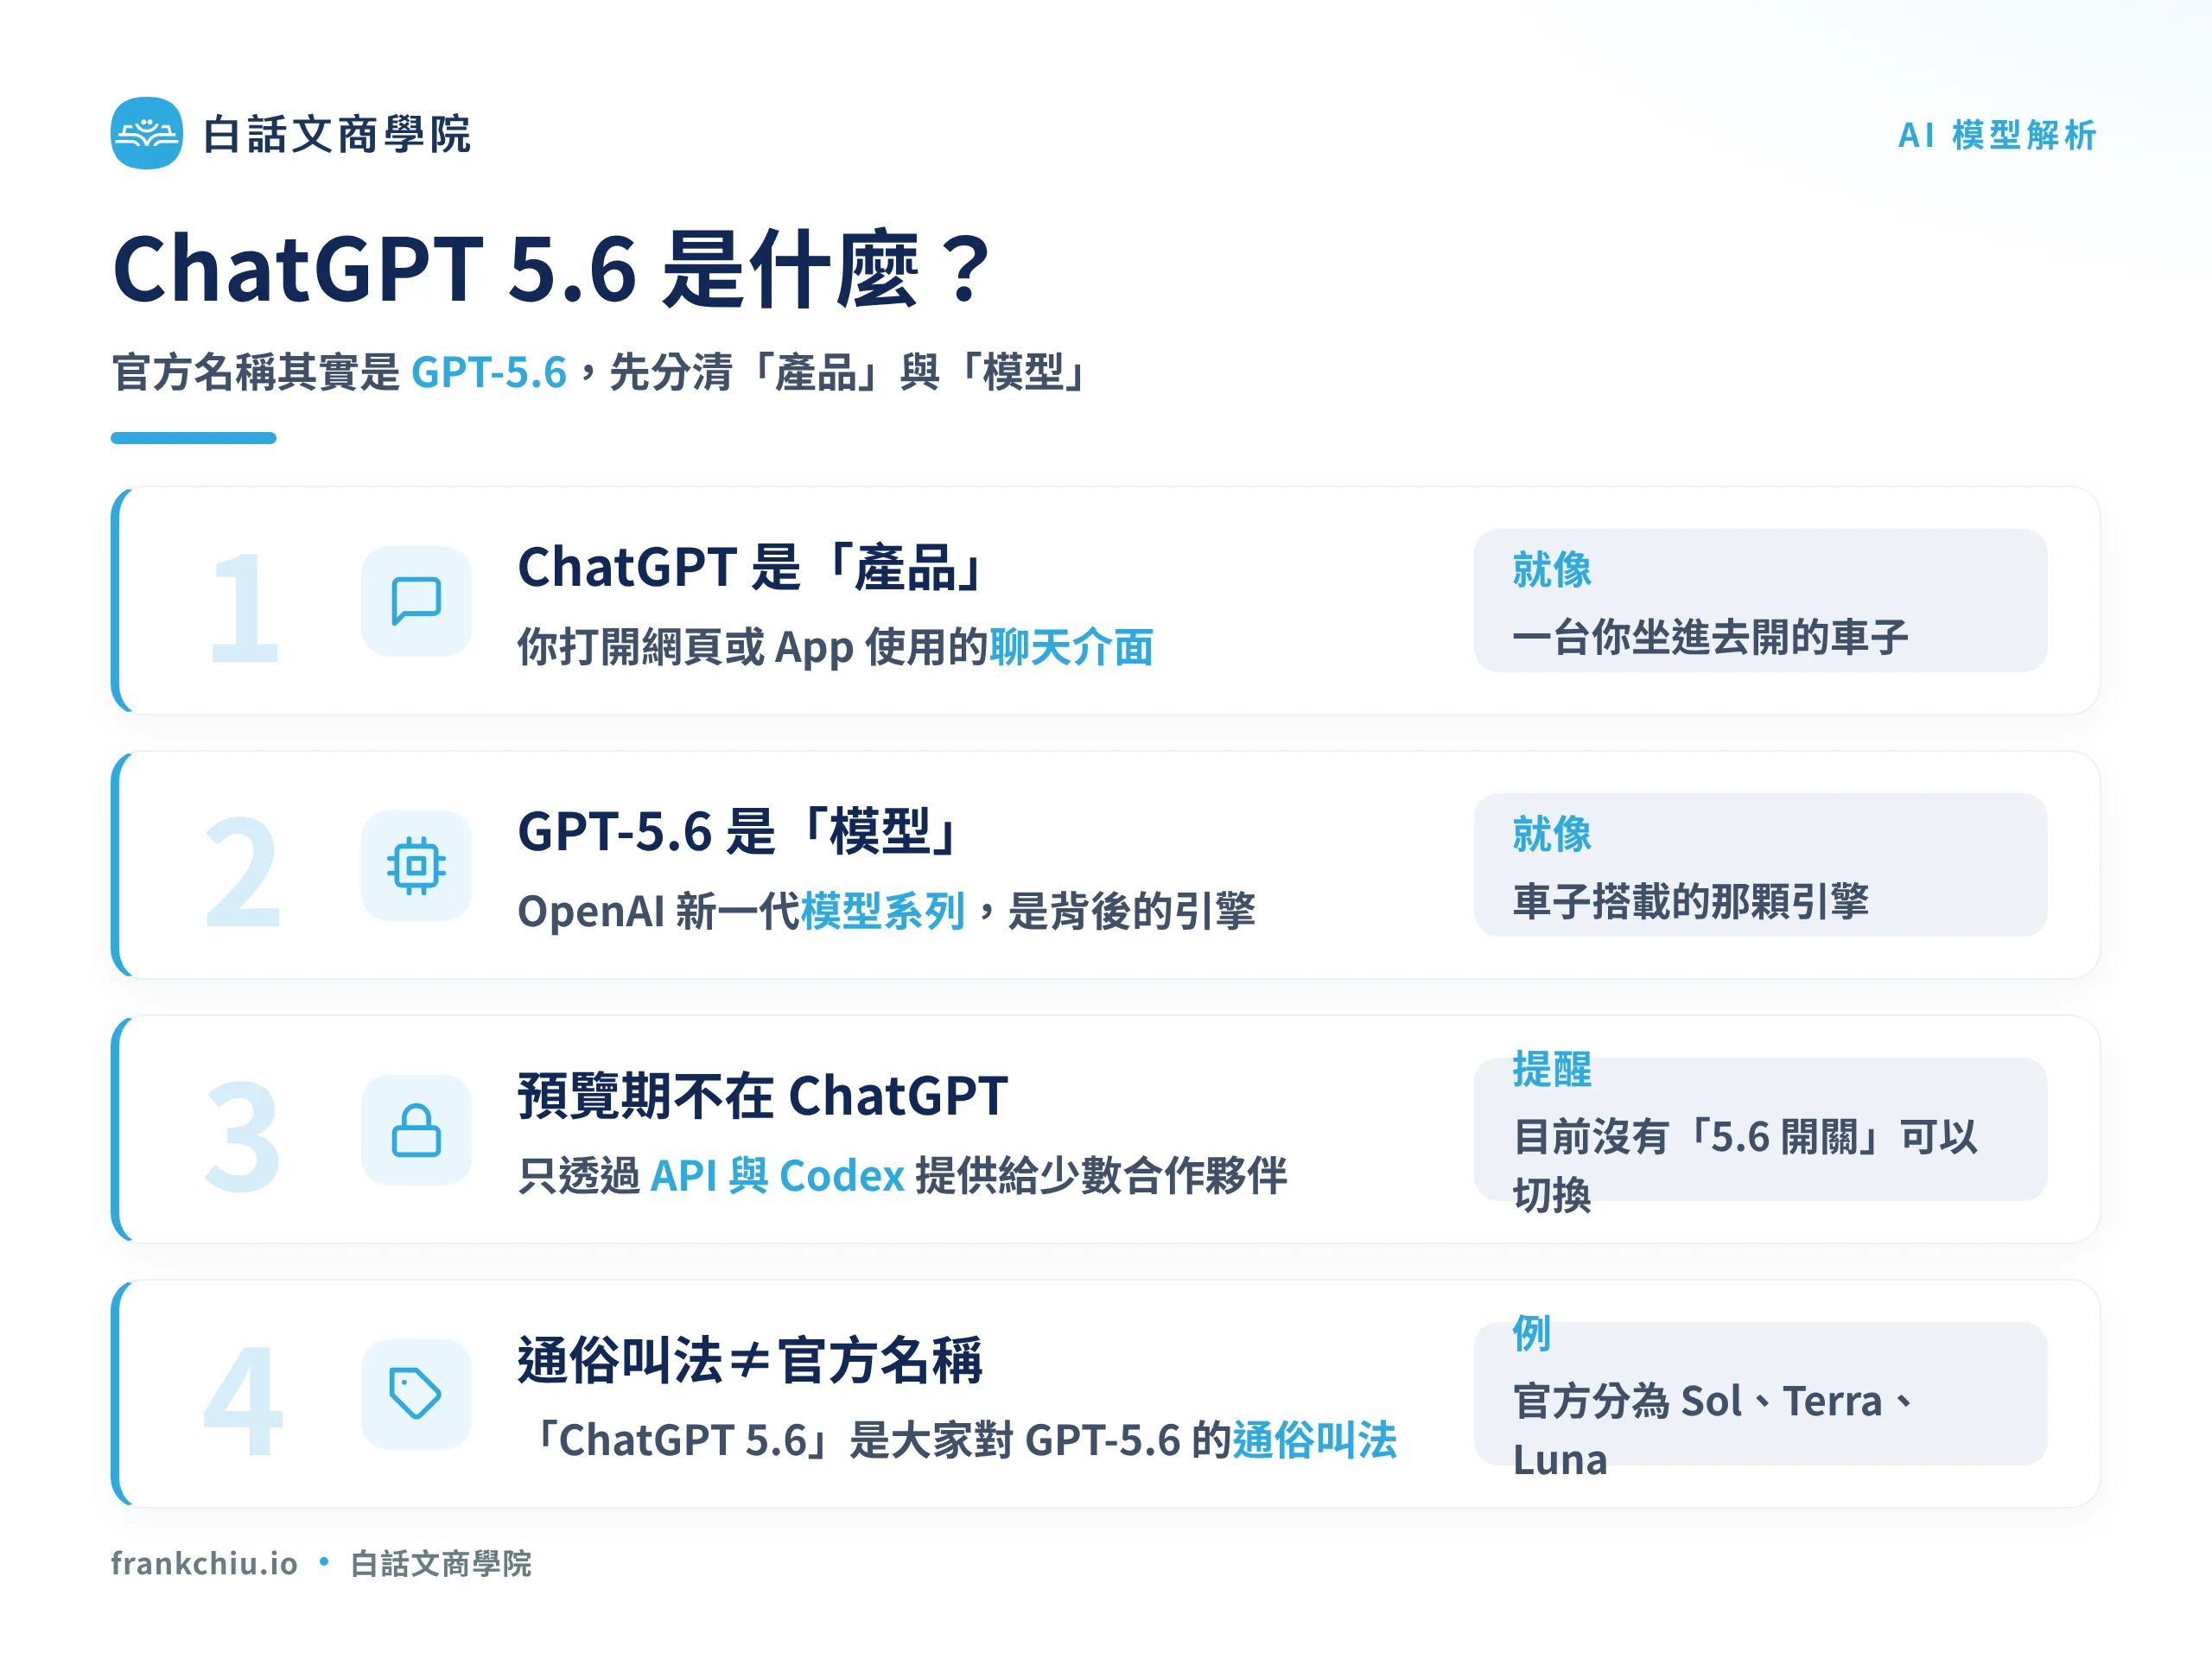This screenshot has height=1659, width=2212.
Task: Click the 就像 label in card 2
Action: (x=1552, y=834)
